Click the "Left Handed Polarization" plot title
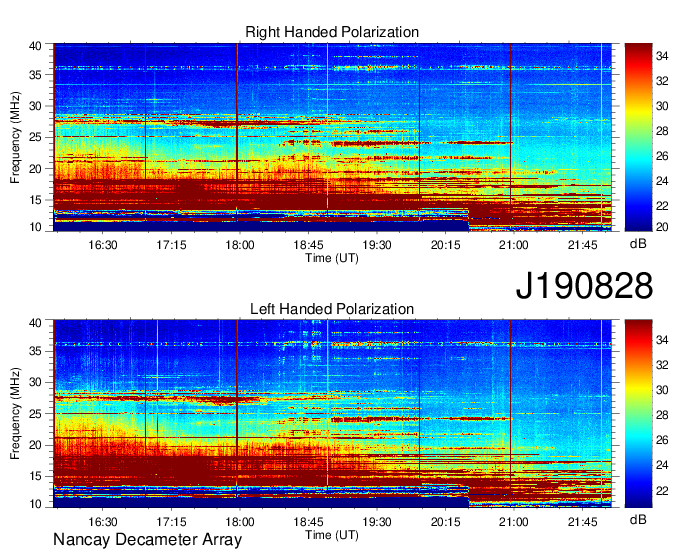 point(332,309)
